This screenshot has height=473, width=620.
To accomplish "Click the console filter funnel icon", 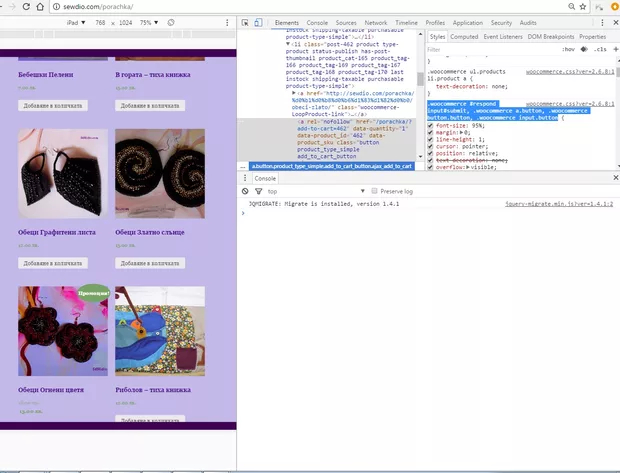I will click(258, 190).
